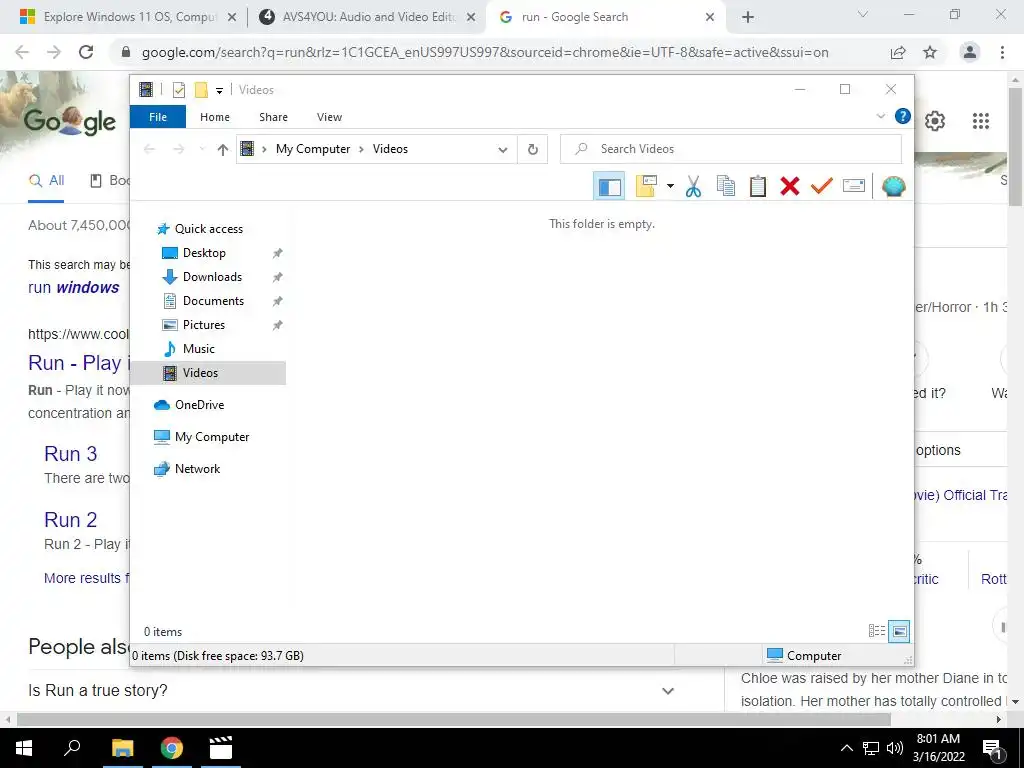
Task: Click Videos in the address breadcrumb
Action: 390,149
